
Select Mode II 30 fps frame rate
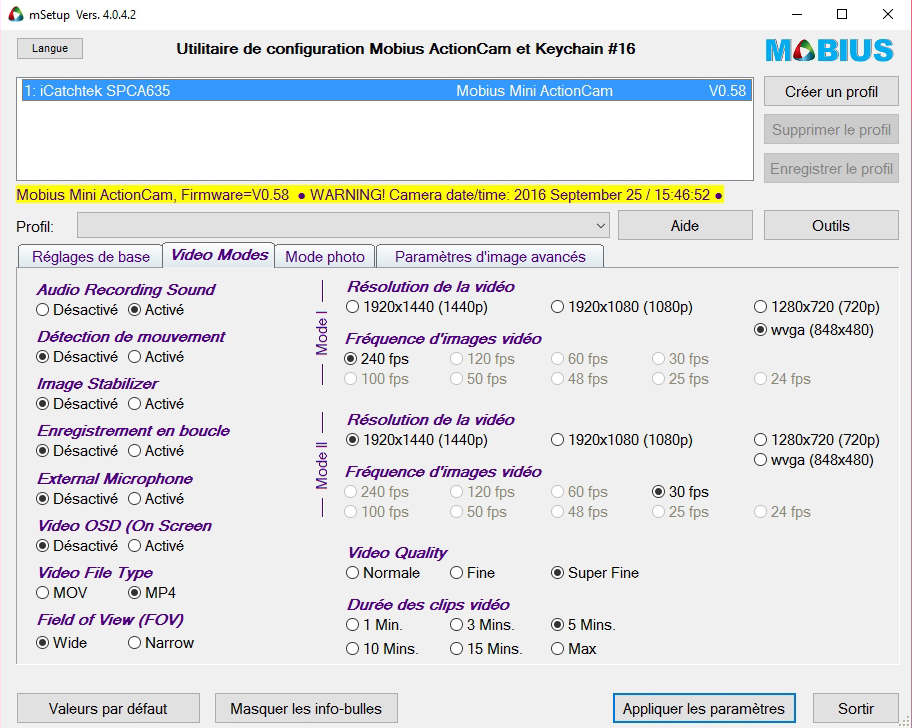pyautogui.click(x=681, y=491)
